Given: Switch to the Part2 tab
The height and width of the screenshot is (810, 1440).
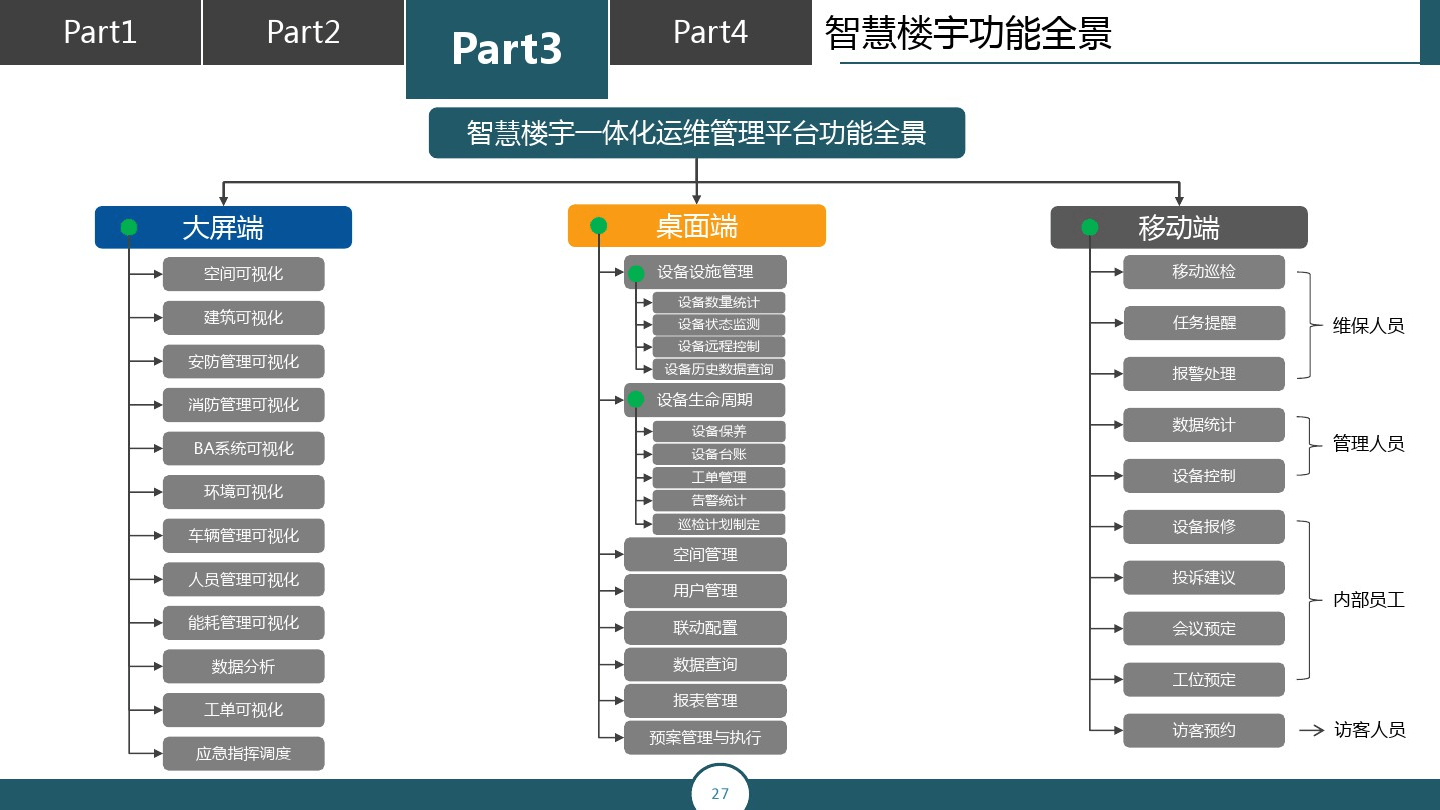Looking at the screenshot, I should 303,32.
